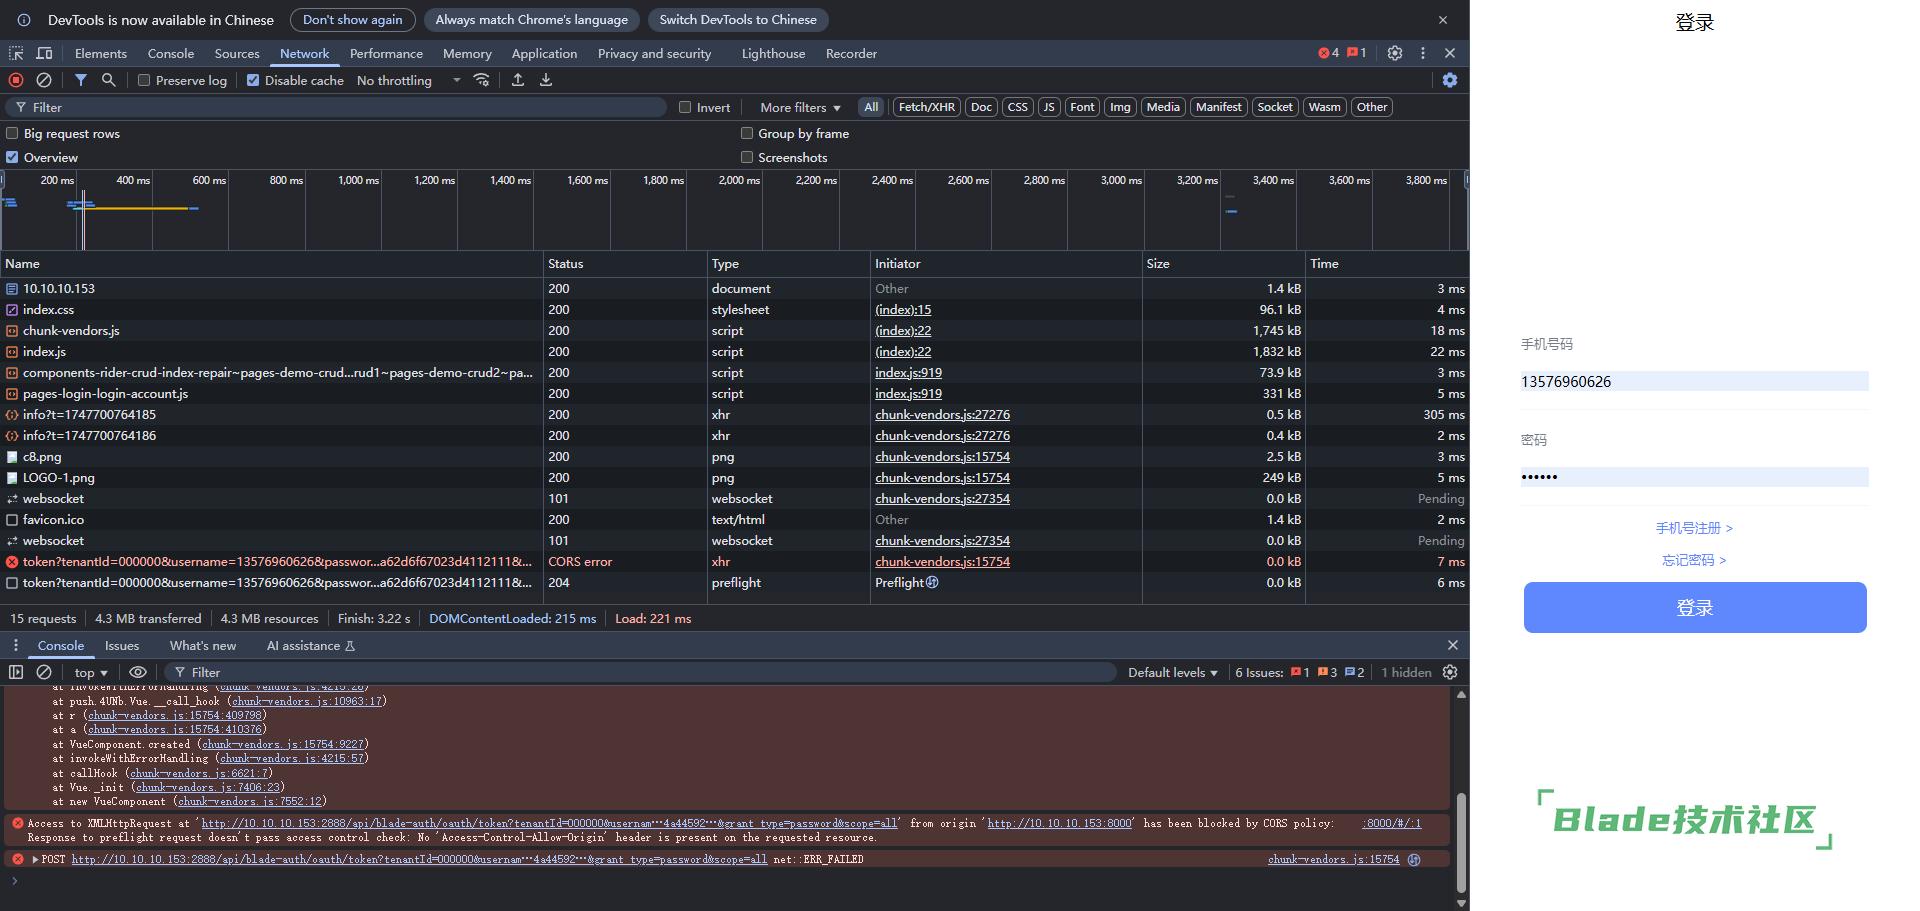Focus the password field
1920x911 pixels.
1694,477
